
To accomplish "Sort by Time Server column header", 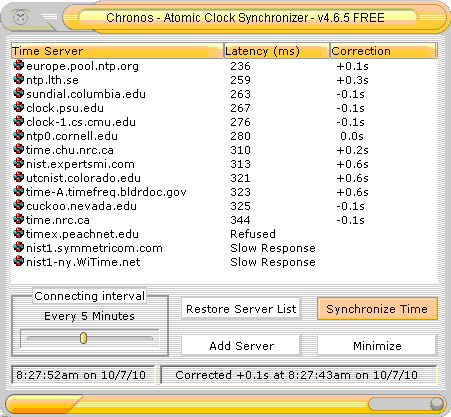I will (x=117, y=51).
